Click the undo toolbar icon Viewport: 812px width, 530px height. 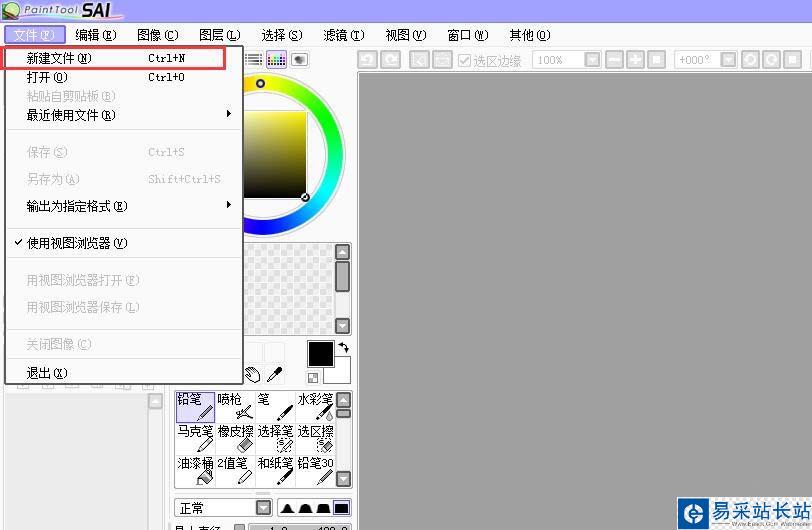tap(367, 60)
